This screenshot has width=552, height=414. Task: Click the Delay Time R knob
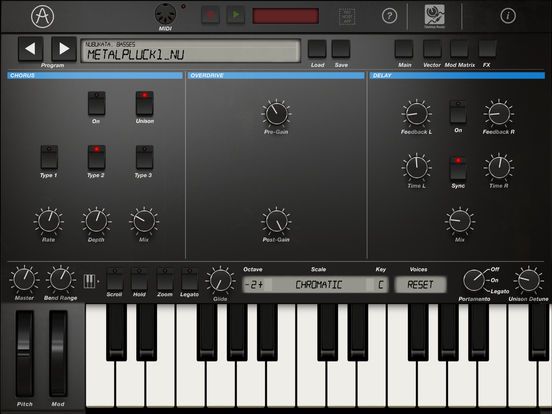pos(498,168)
